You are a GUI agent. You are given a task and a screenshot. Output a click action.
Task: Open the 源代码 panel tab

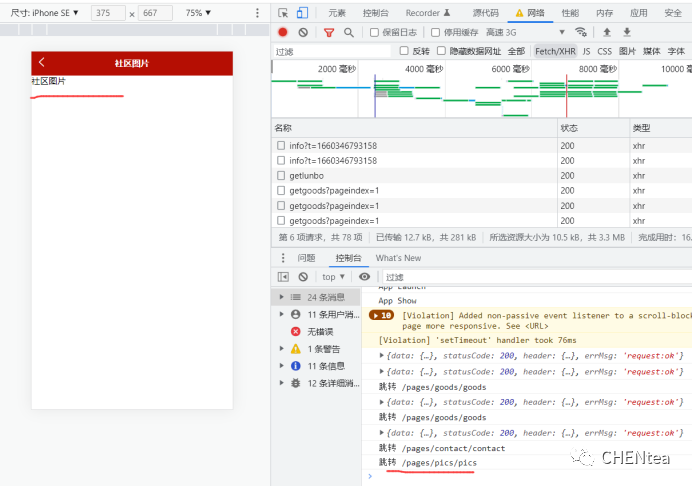tap(486, 13)
